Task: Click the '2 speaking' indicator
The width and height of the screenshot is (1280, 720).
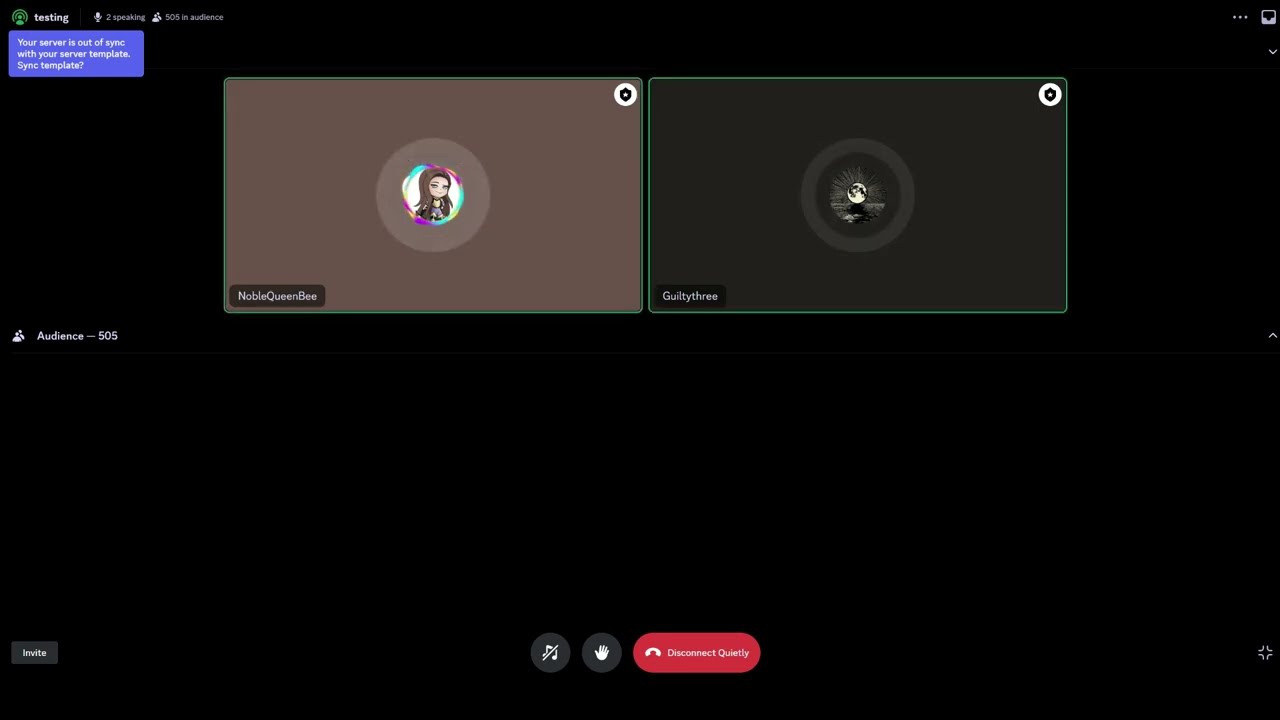Action: pyautogui.click(x=119, y=17)
